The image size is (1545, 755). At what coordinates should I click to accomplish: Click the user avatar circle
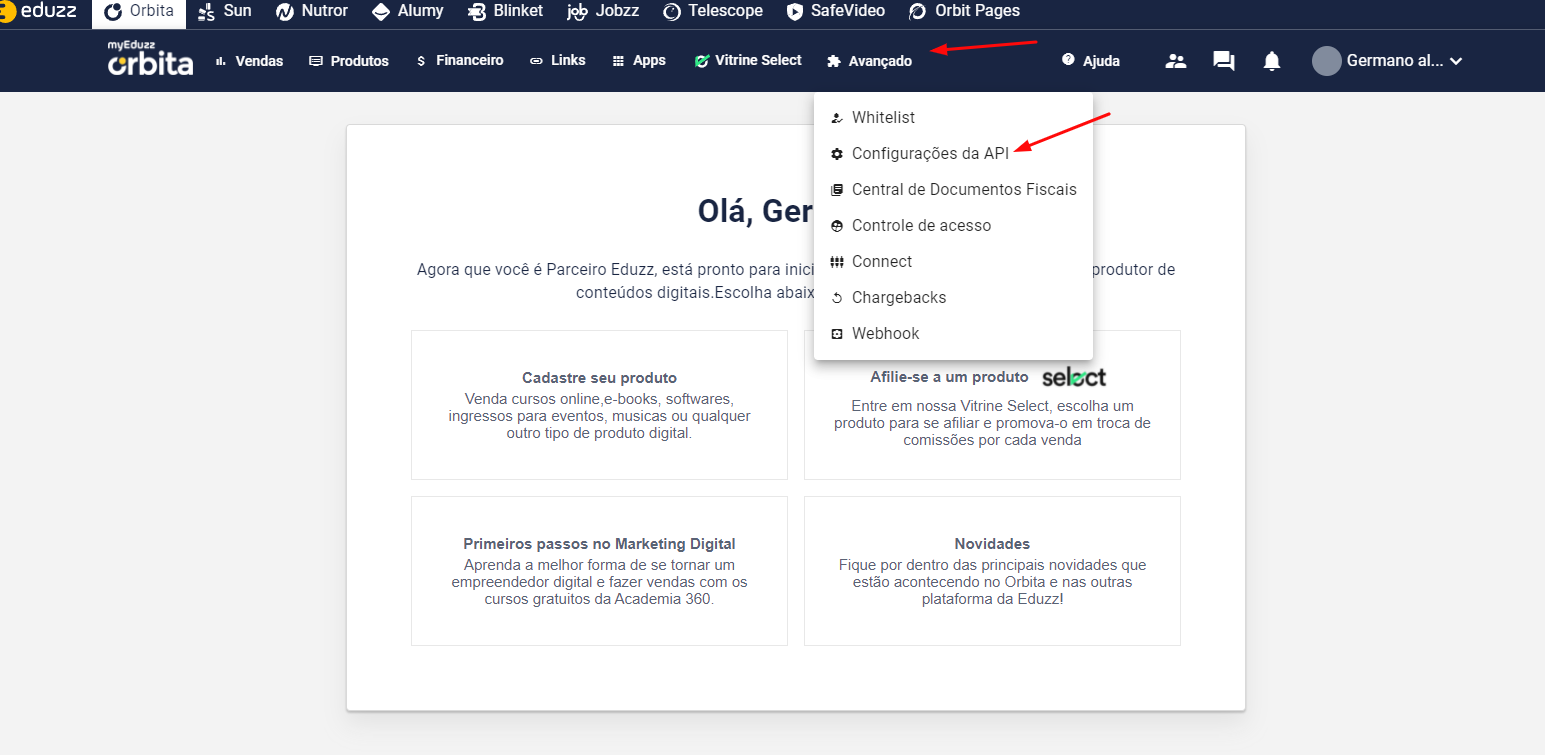1327,61
